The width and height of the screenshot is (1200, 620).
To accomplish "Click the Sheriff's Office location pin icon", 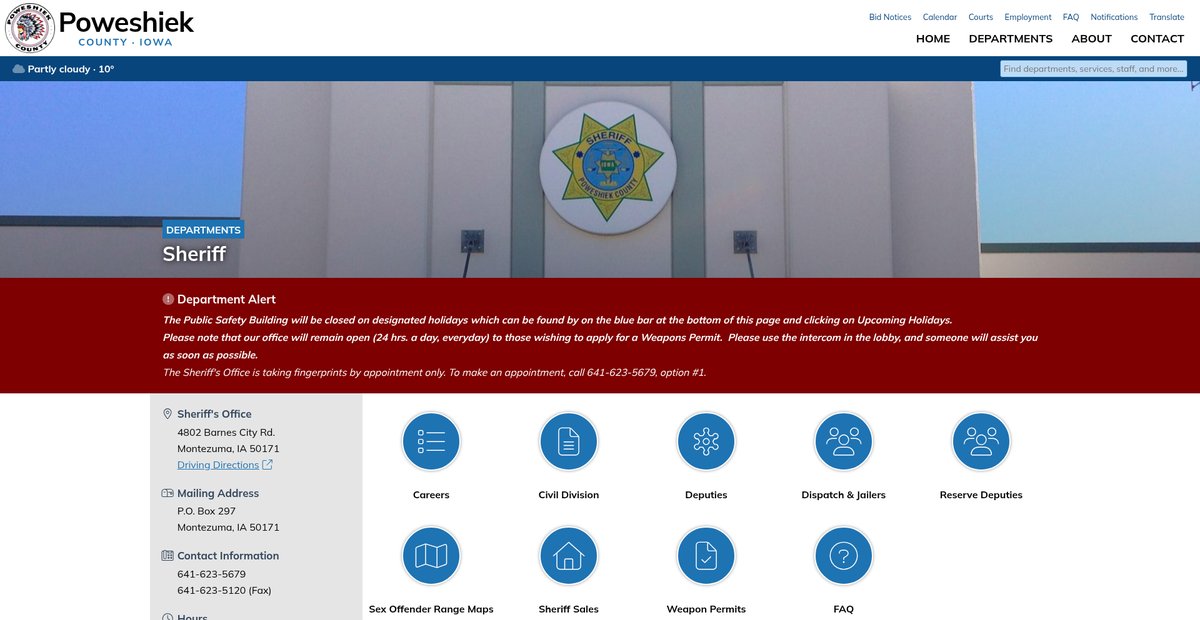I will pos(167,414).
